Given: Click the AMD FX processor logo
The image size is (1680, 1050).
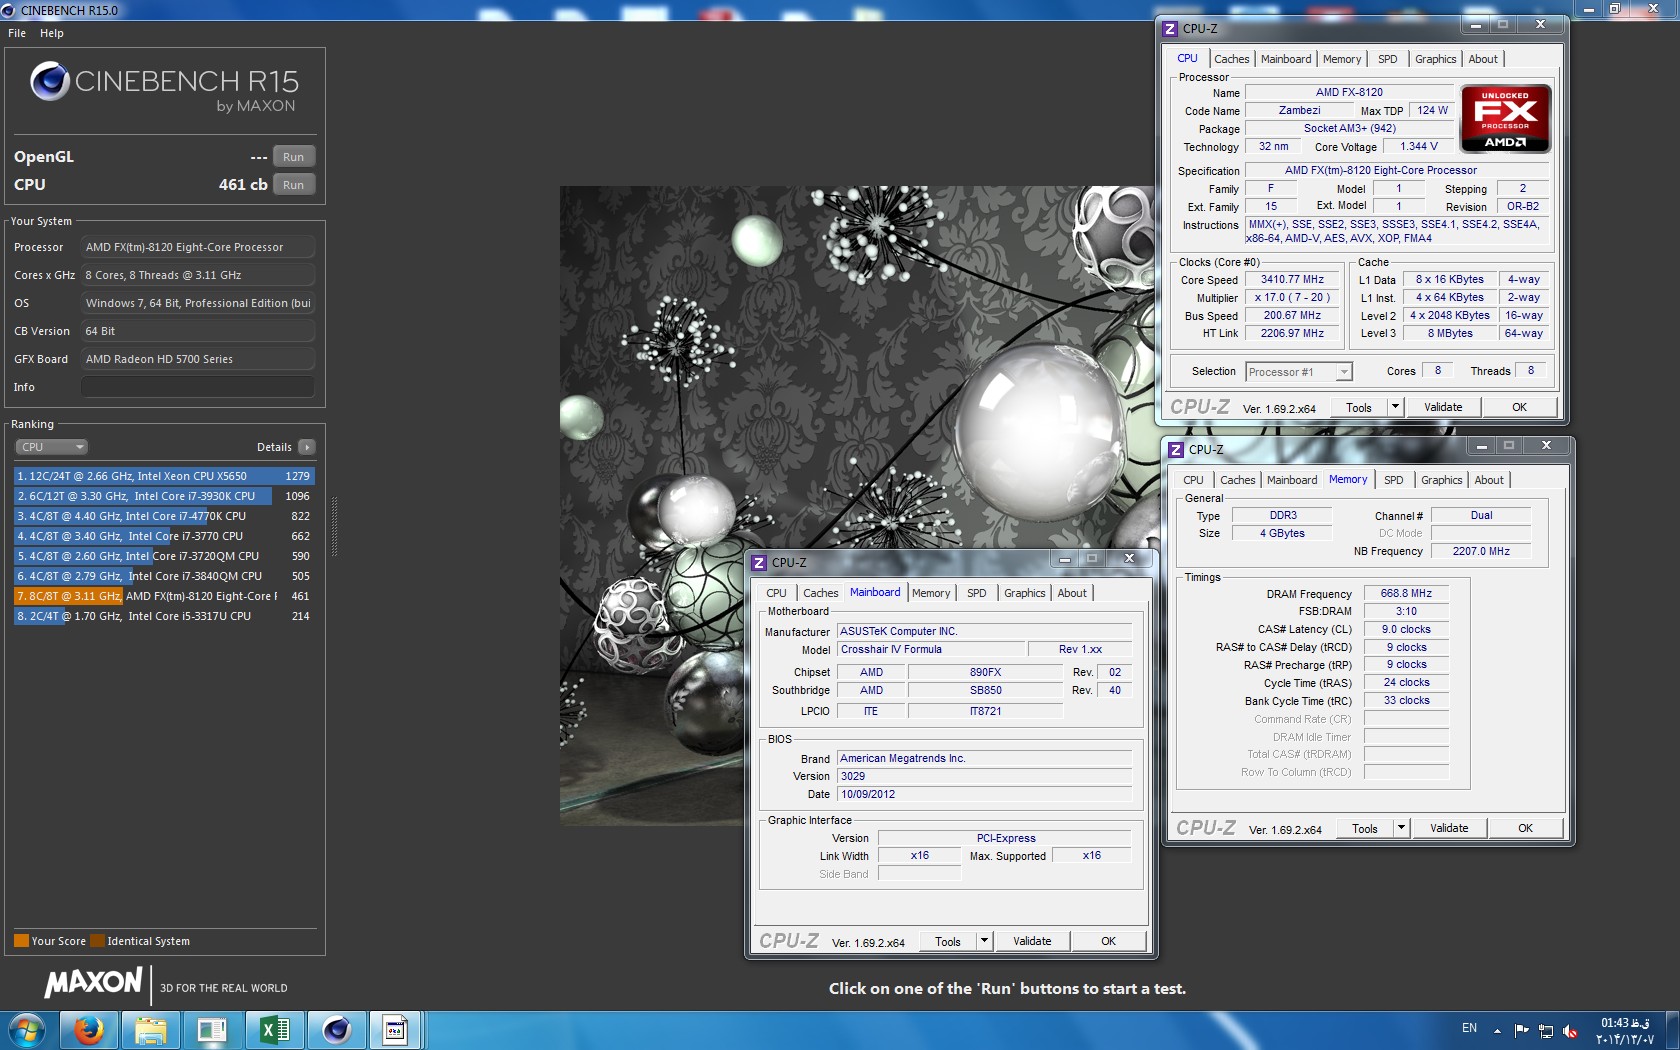Looking at the screenshot, I should (1505, 118).
